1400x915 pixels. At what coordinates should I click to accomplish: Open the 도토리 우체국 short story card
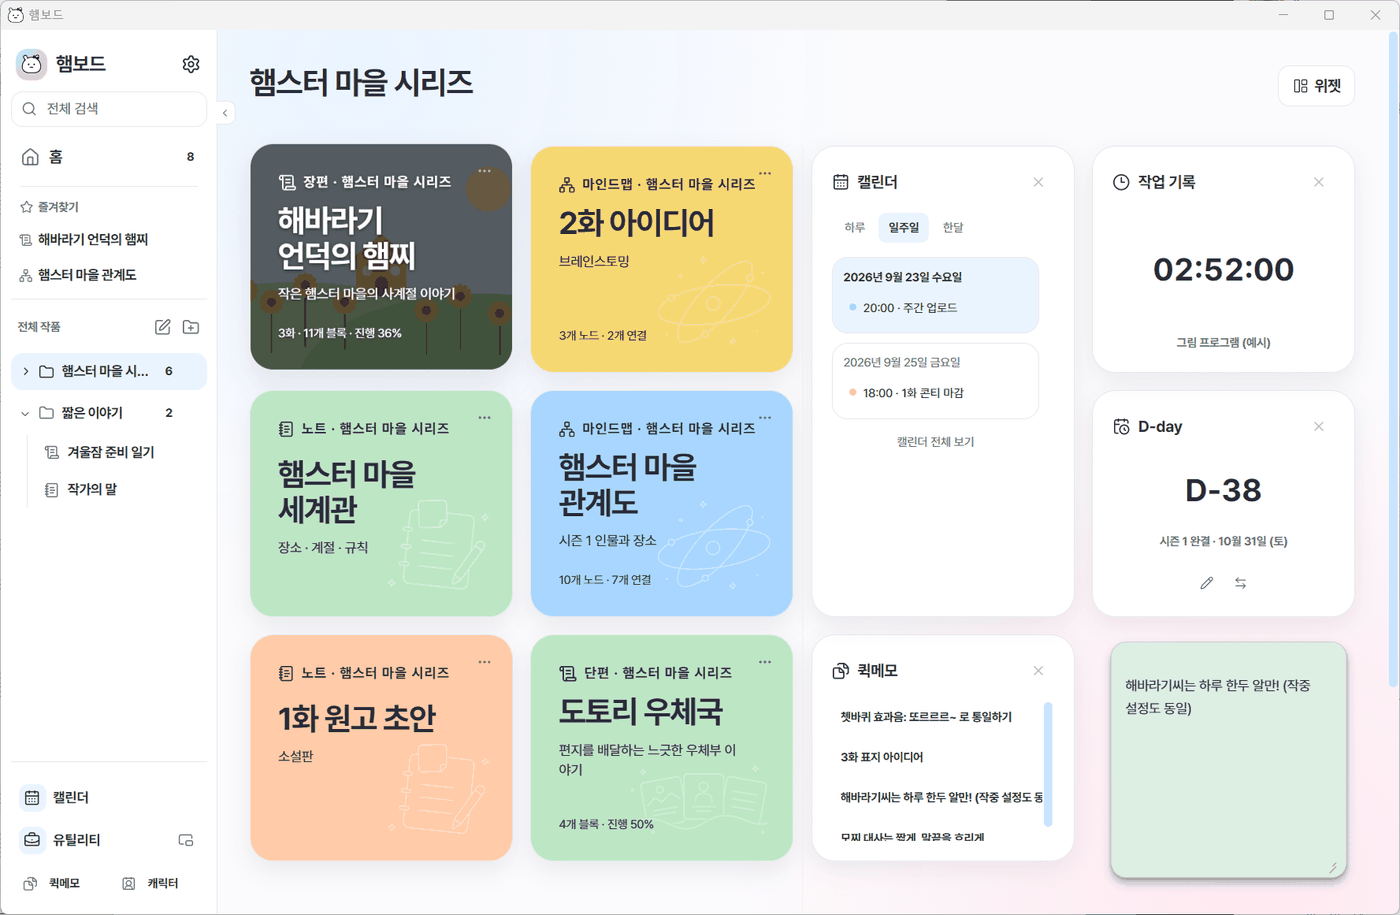pos(662,748)
